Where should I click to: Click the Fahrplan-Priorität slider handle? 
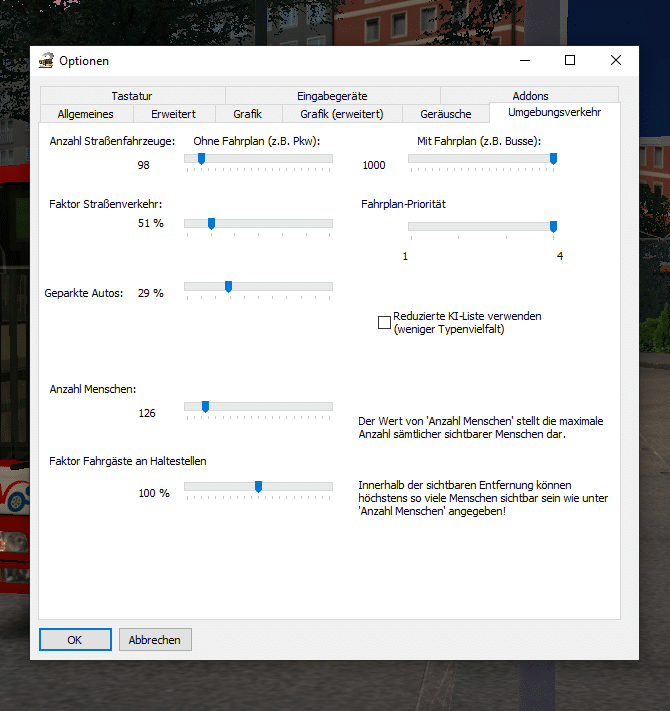[x=553, y=226]
